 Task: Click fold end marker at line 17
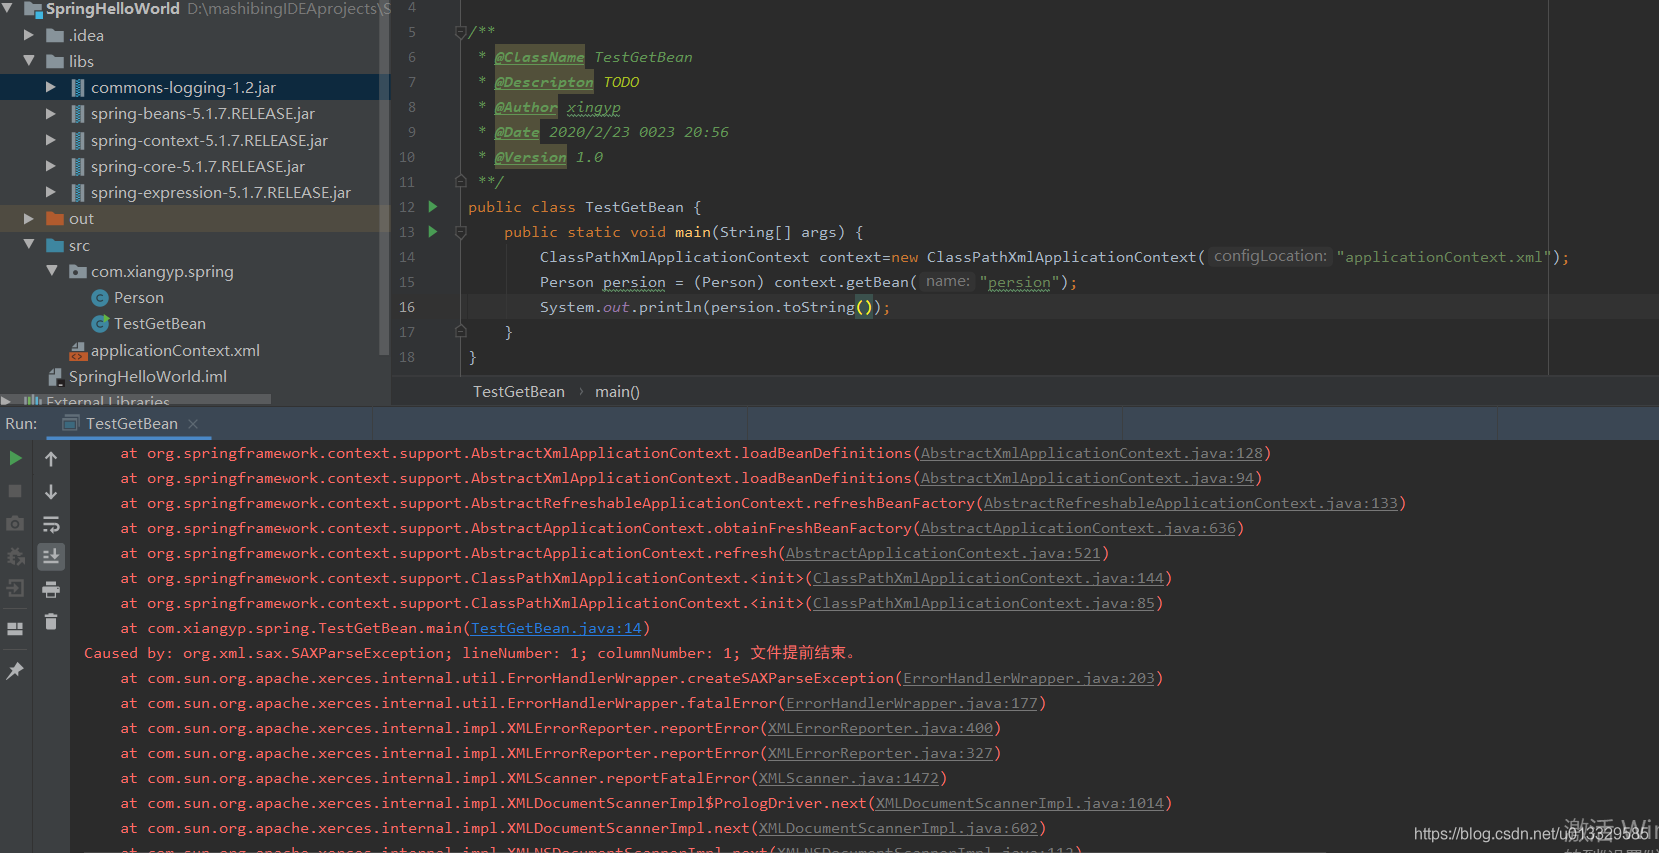(x=461, y=331)
